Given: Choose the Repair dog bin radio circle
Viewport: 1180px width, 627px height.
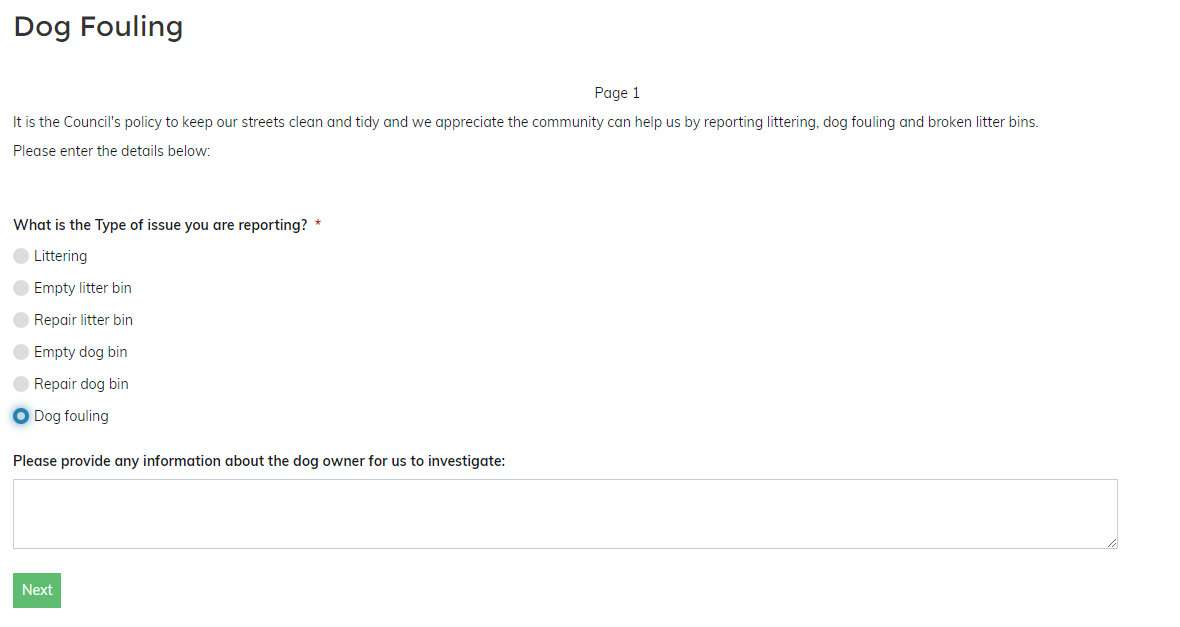Looking at the screenshot, I should pyautogui.click(x=21, y=384).
